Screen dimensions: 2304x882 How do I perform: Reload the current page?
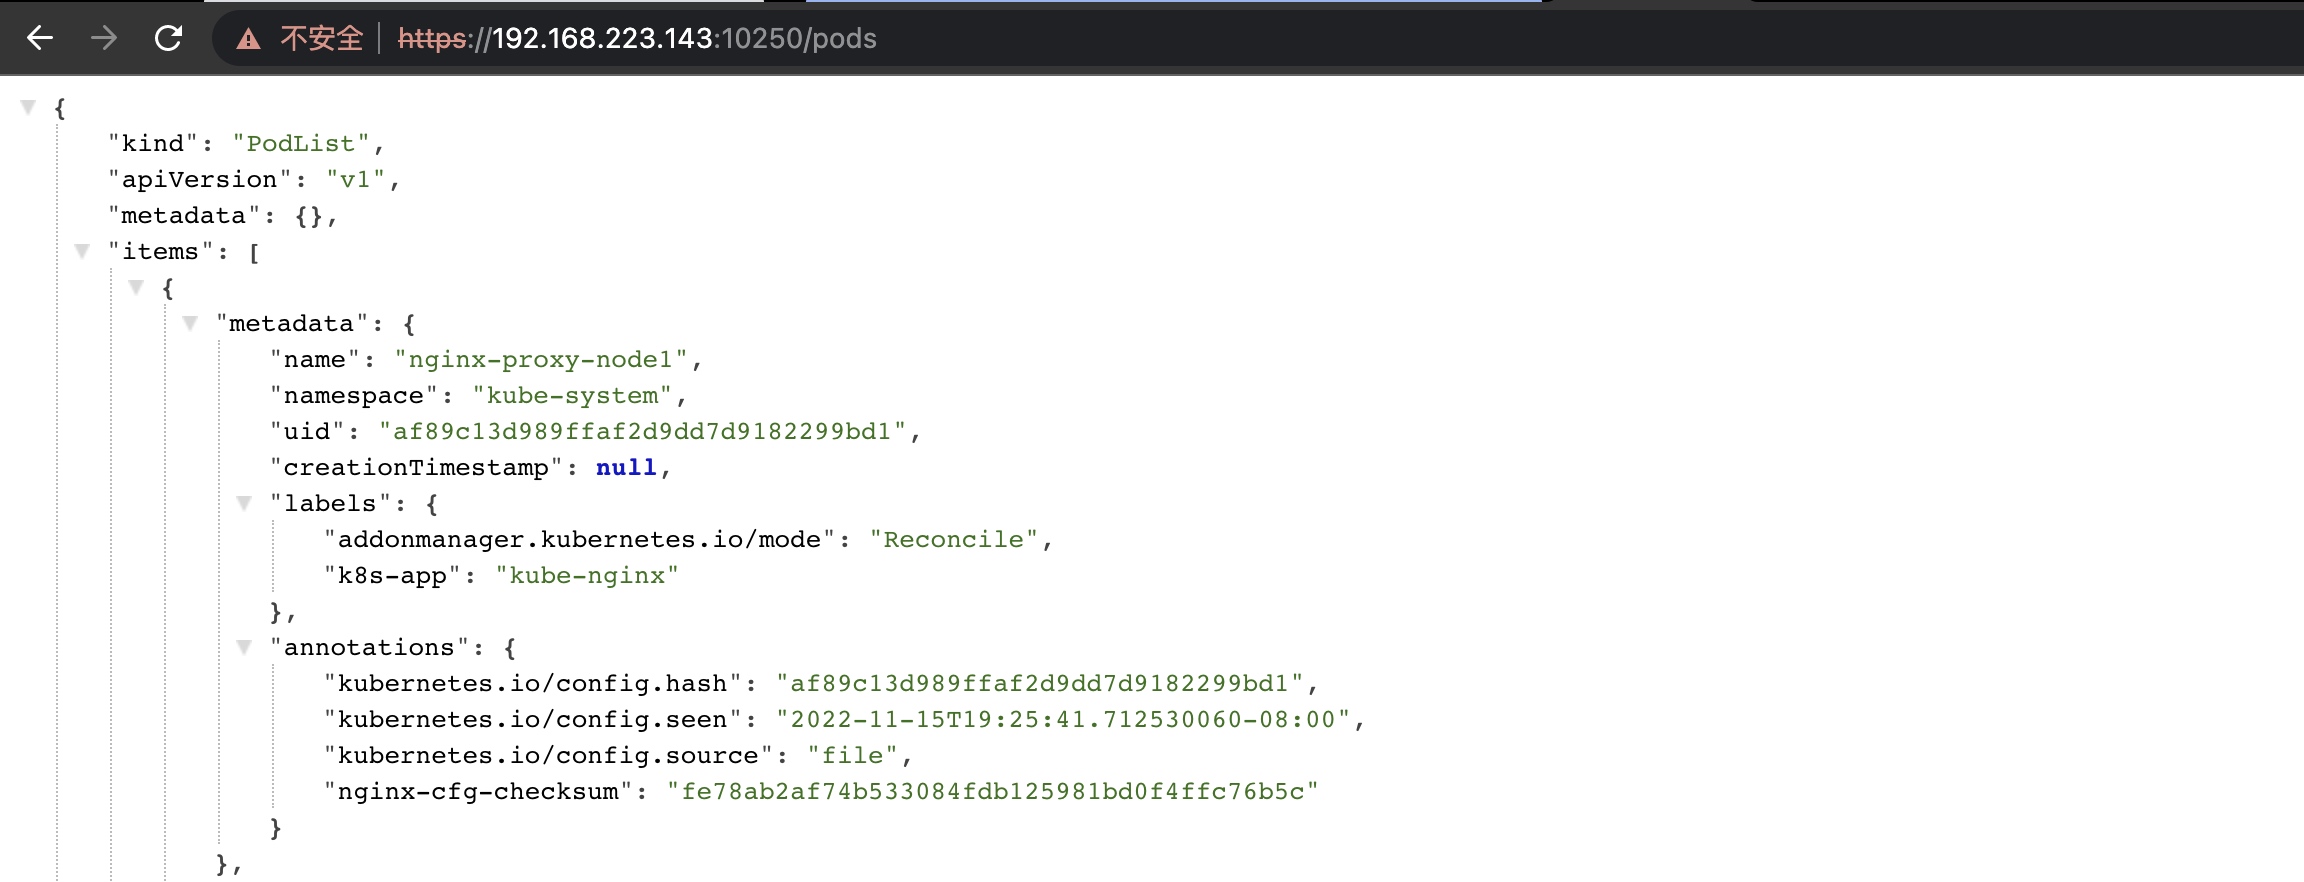coord(168,38)
